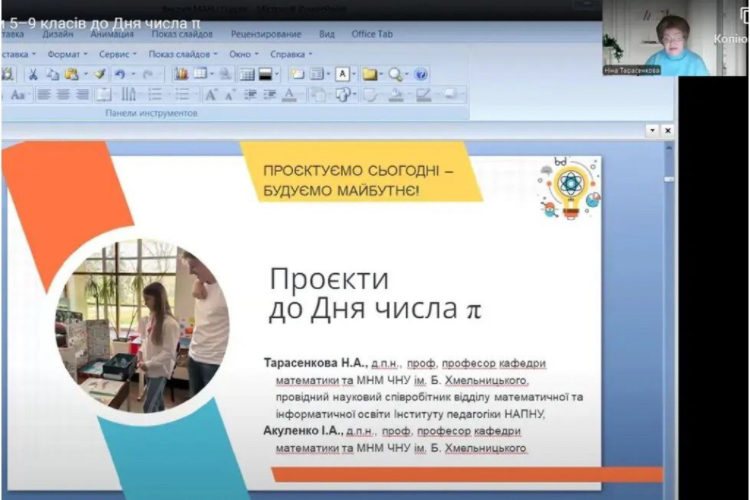Click the Копіювати link button
The height and width of the screenshot is (500, 750).
[729, 39]
